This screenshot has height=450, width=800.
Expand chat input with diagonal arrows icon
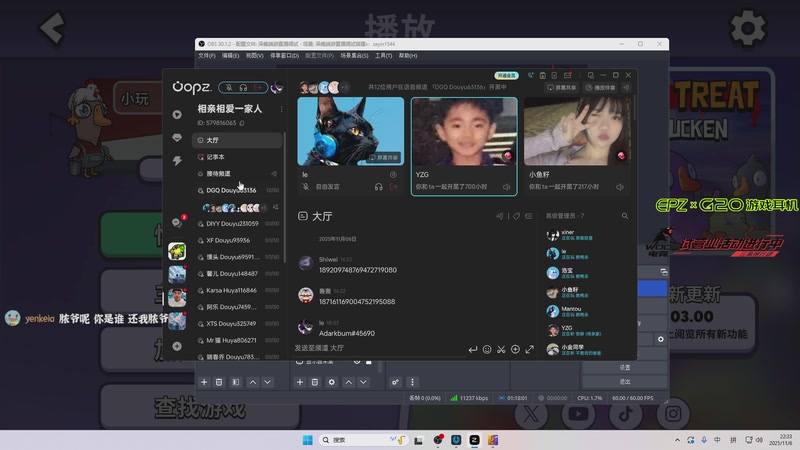tap(530, 349)
